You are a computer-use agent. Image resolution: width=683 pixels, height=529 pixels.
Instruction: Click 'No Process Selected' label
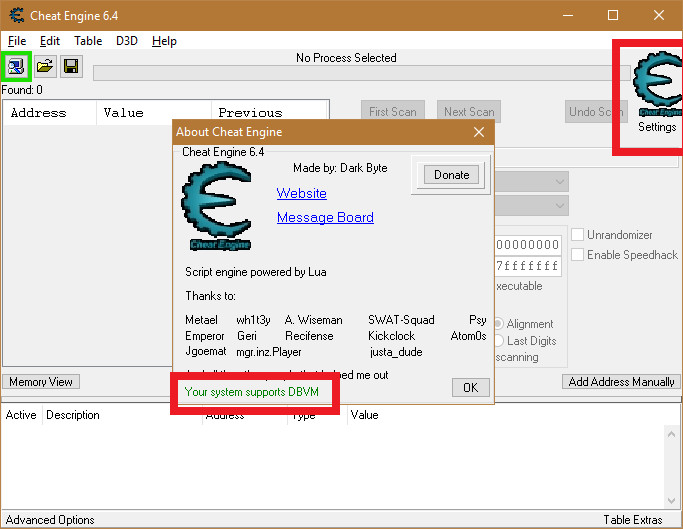pyautogui.click(x=346, y=58)
